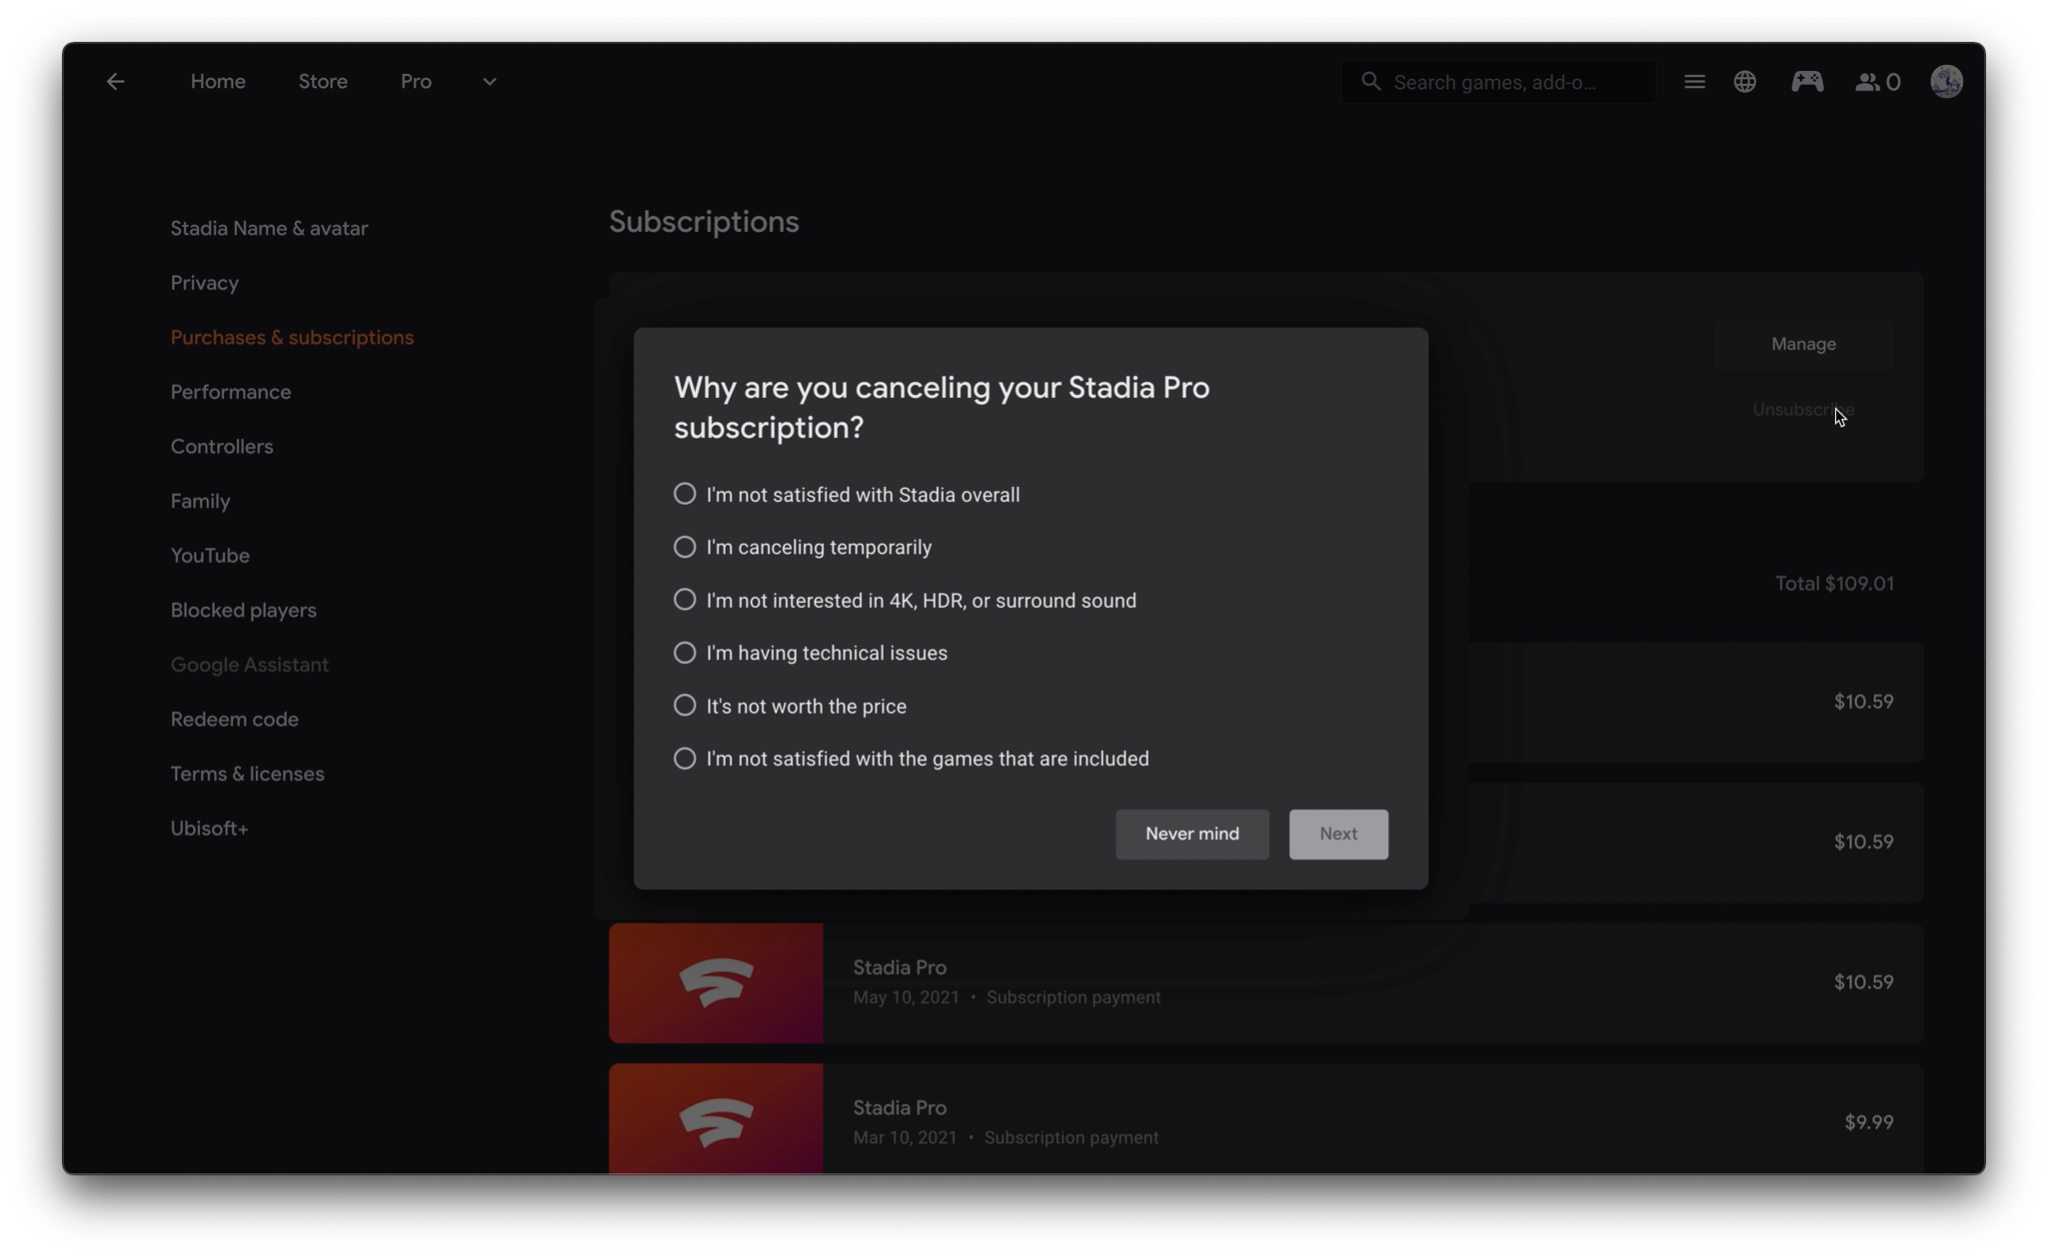Open the hamburger list menu icon
Screen dimensions: 2048x1257
1694,82
